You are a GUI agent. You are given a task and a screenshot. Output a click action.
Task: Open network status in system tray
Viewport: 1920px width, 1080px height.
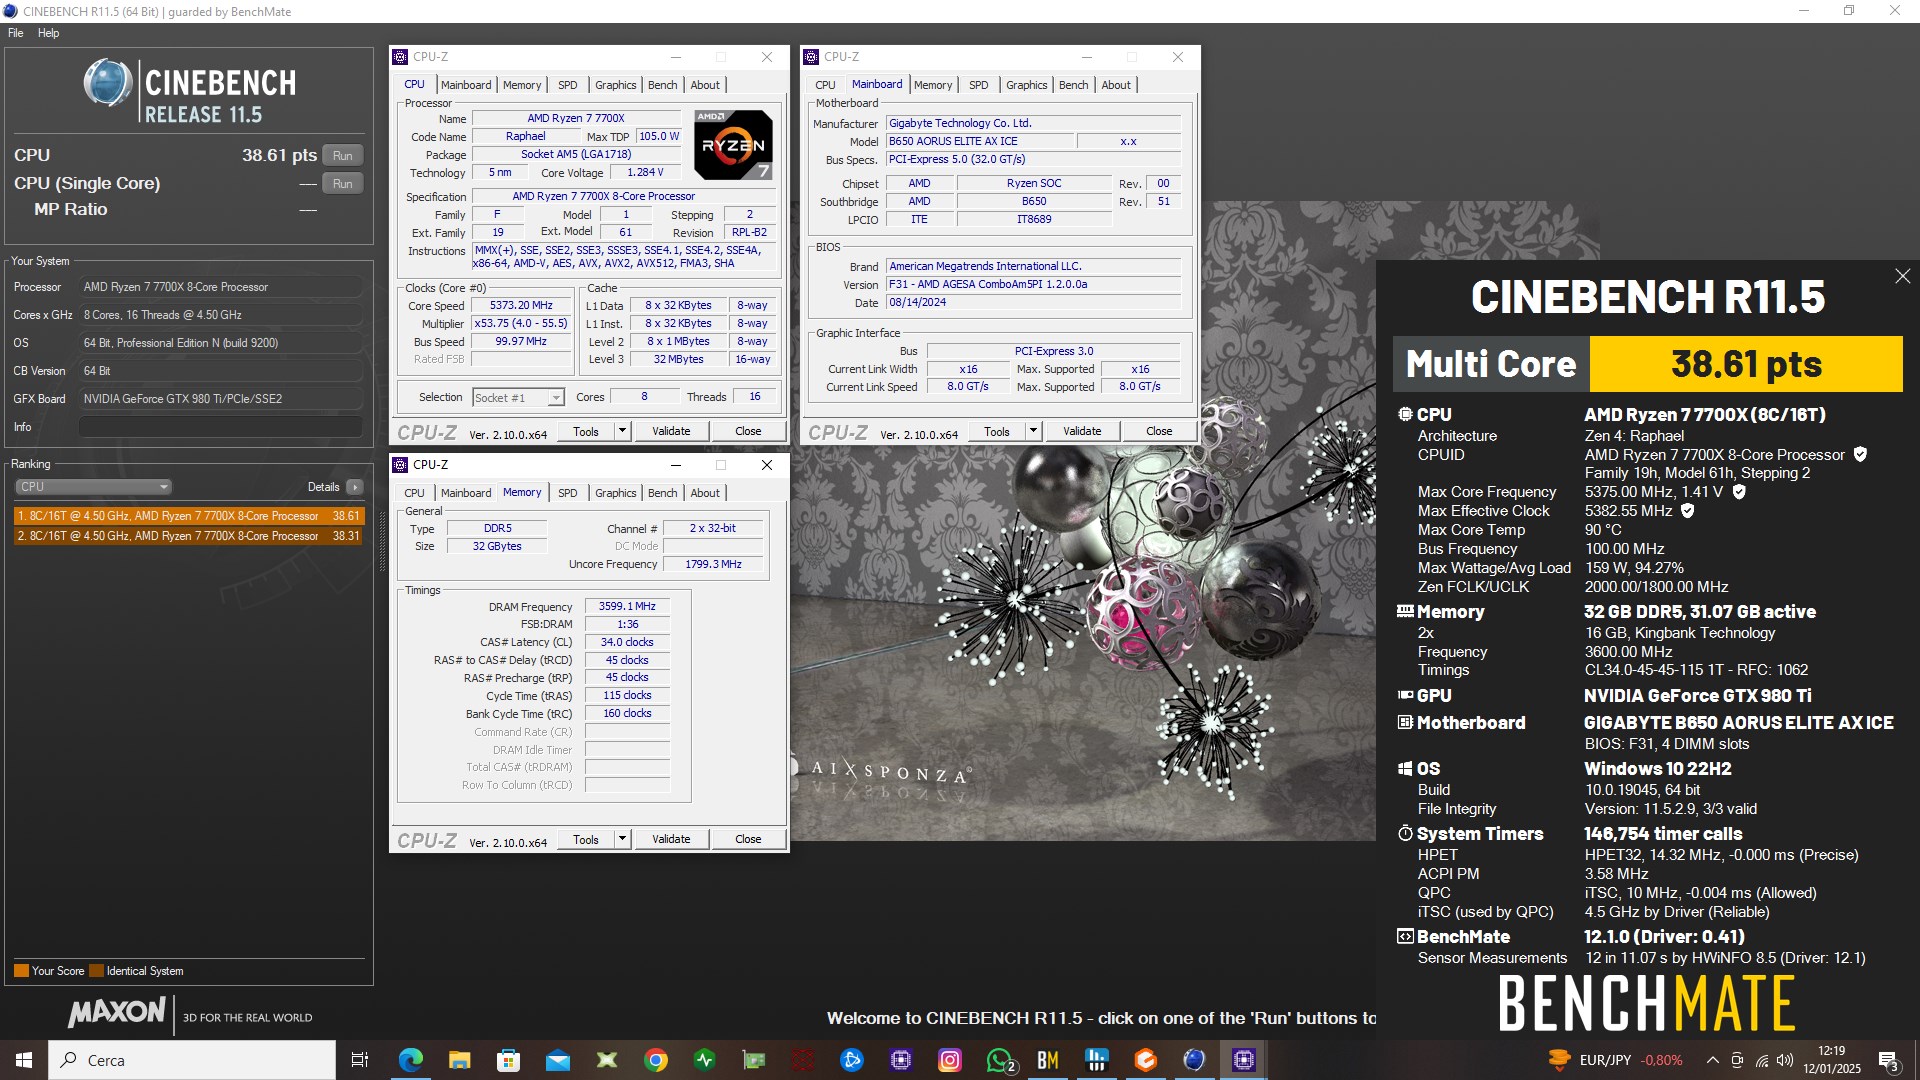click(1761, 1060)
